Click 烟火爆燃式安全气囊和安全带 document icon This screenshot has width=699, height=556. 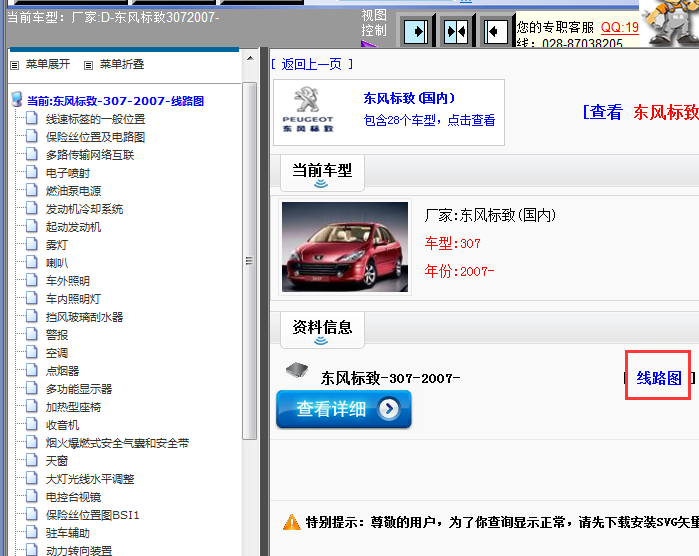pos(32,442)
